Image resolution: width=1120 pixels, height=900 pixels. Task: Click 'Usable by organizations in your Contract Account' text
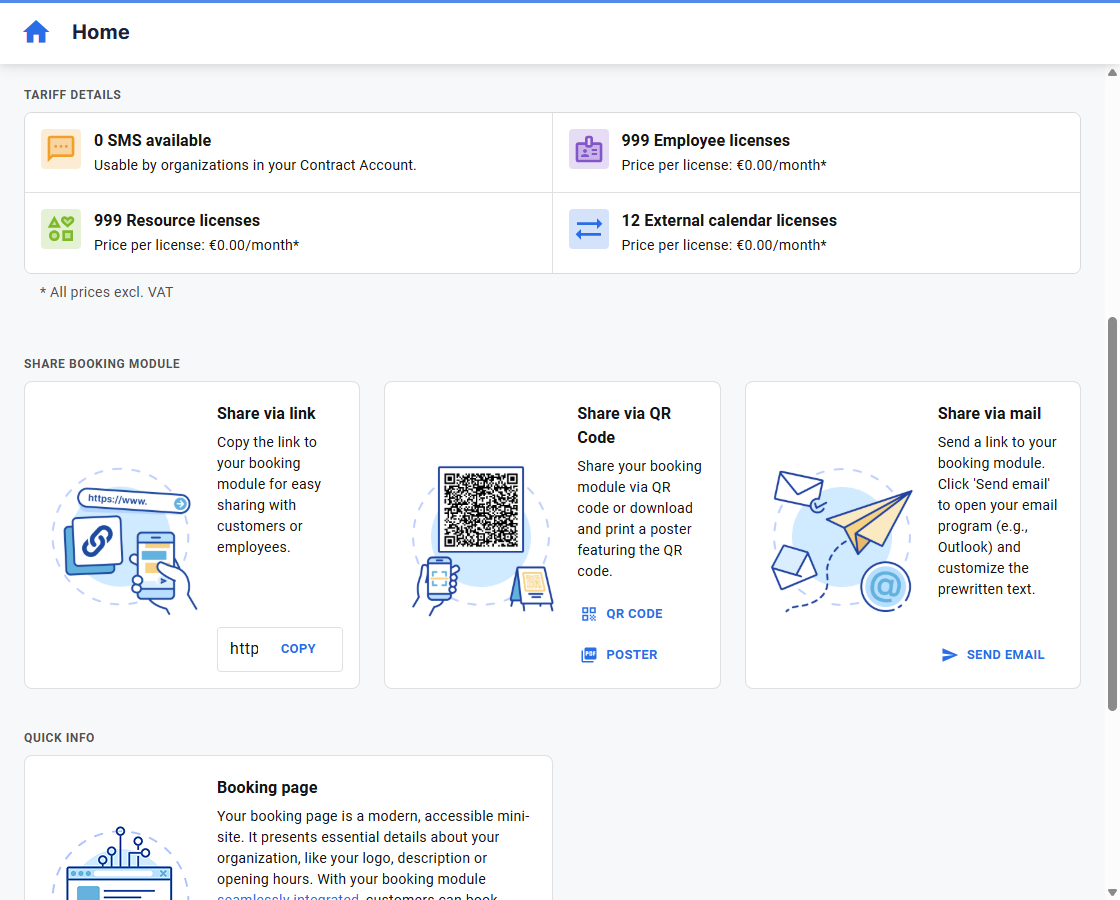coord(255,165)
